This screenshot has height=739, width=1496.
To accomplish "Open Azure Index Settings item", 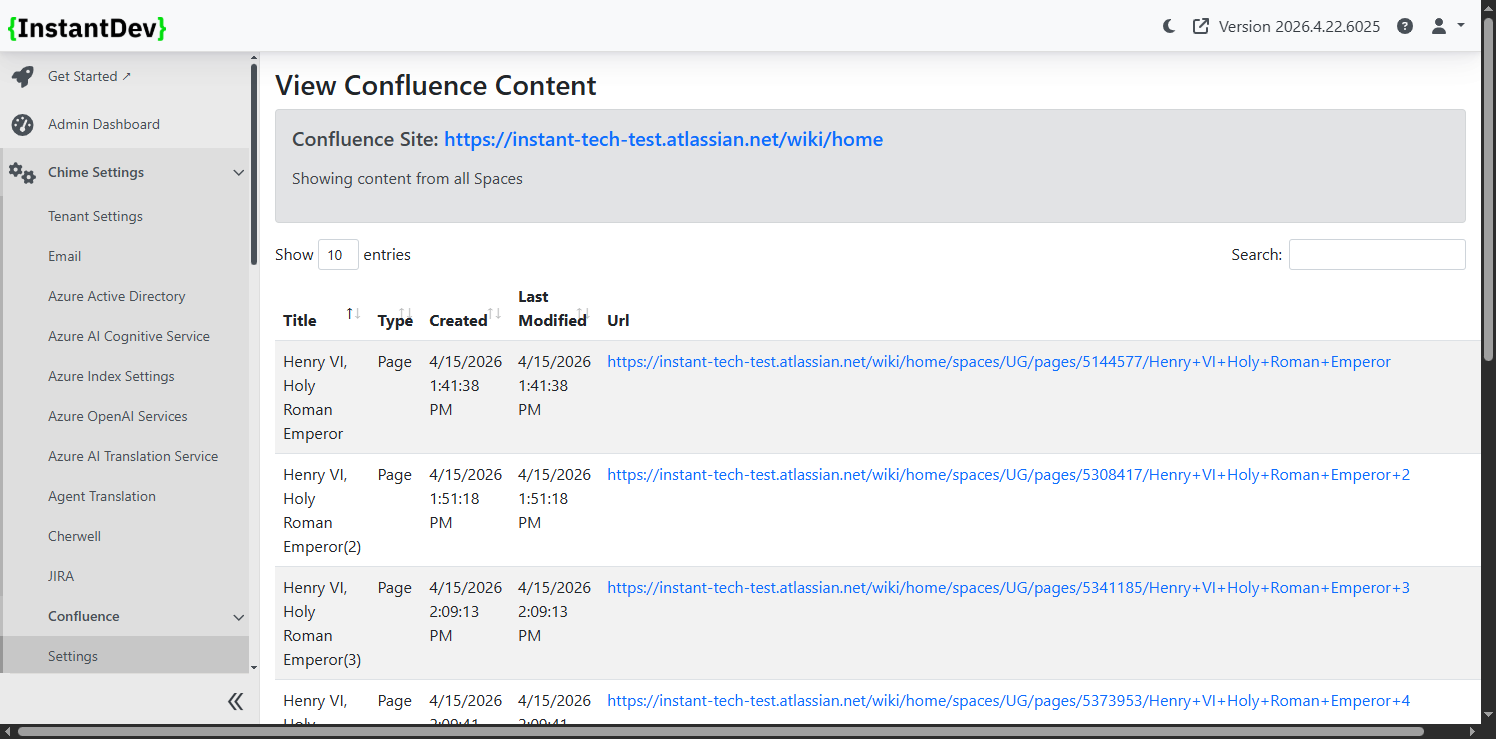I will (x=111, y=376).
